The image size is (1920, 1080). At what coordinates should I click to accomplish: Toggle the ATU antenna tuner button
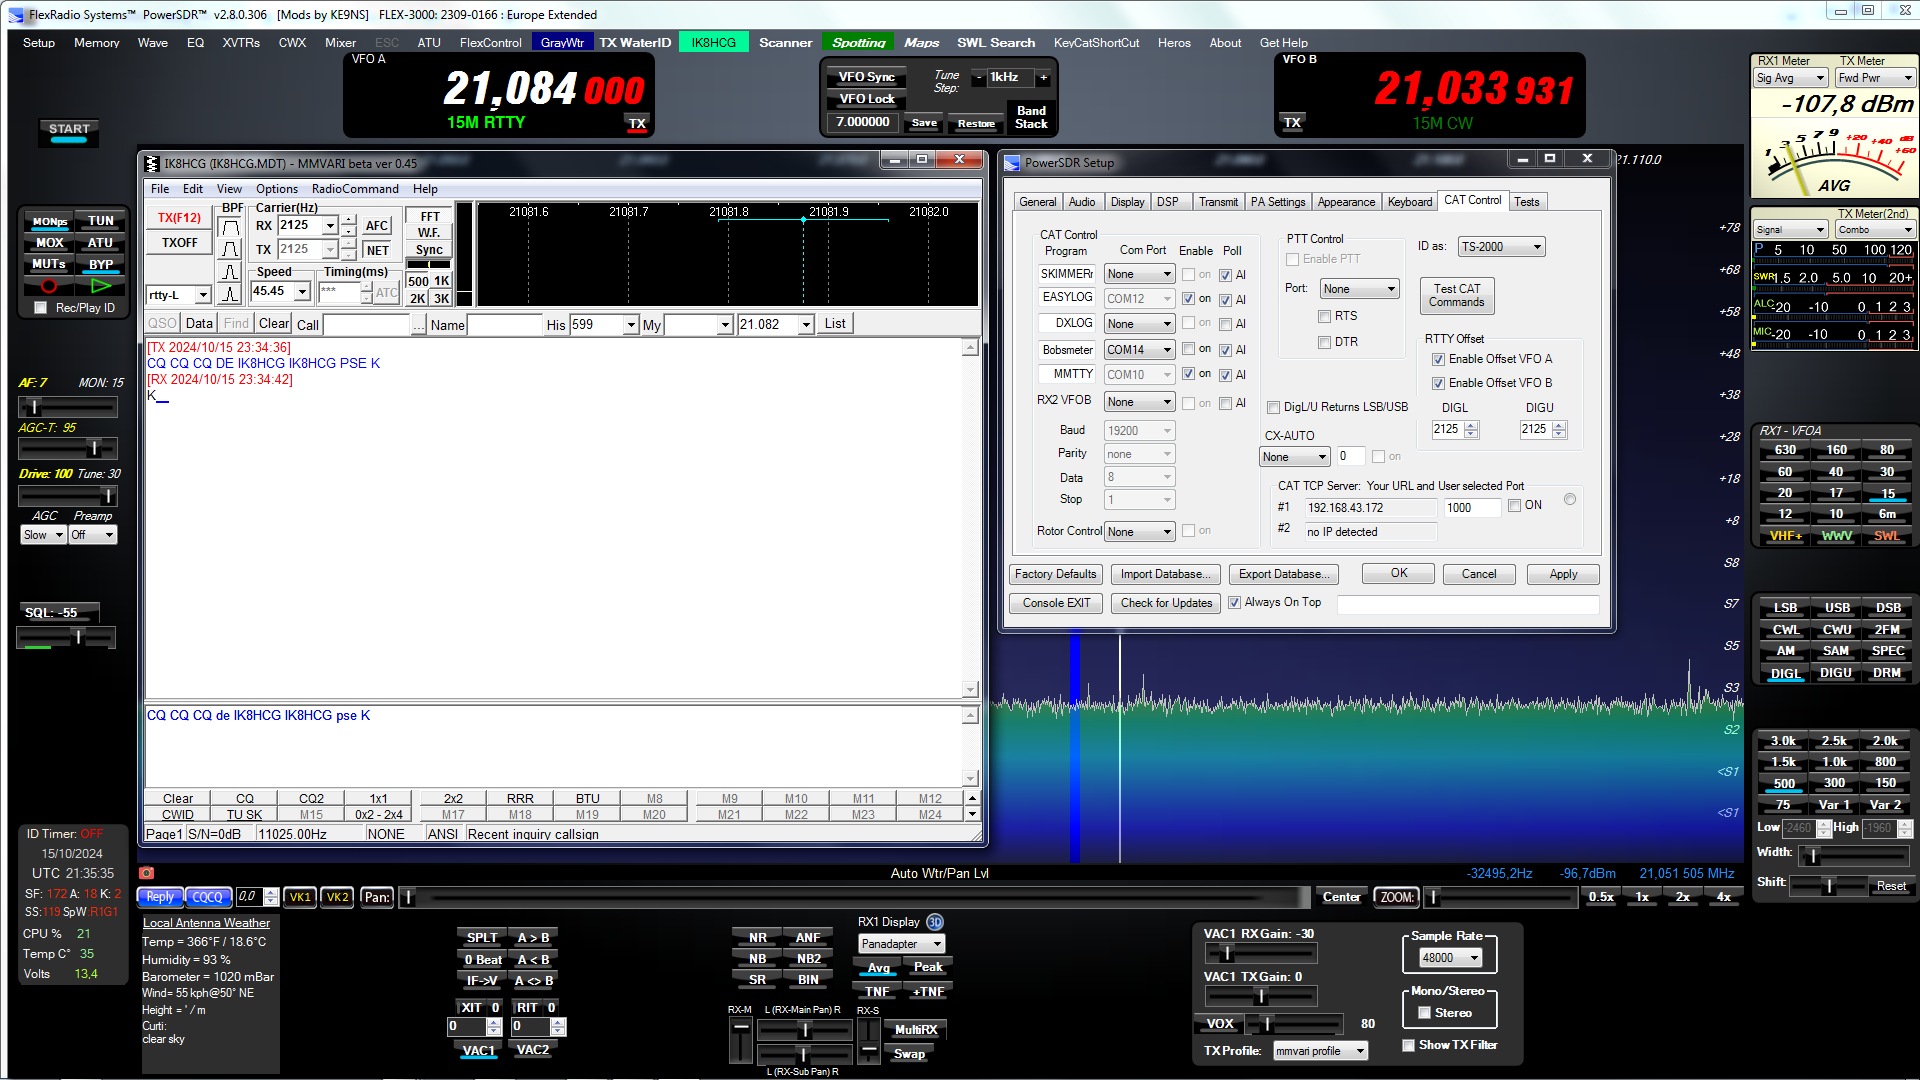pos(101,243)
